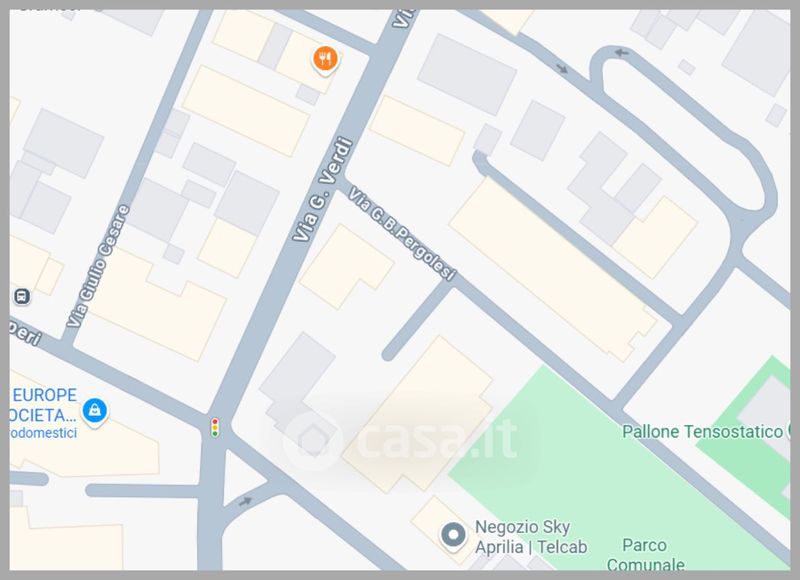Click the bus stop icon
This screenshot has height=580, width=800.
pyautogui.click(x=21, y=296)
